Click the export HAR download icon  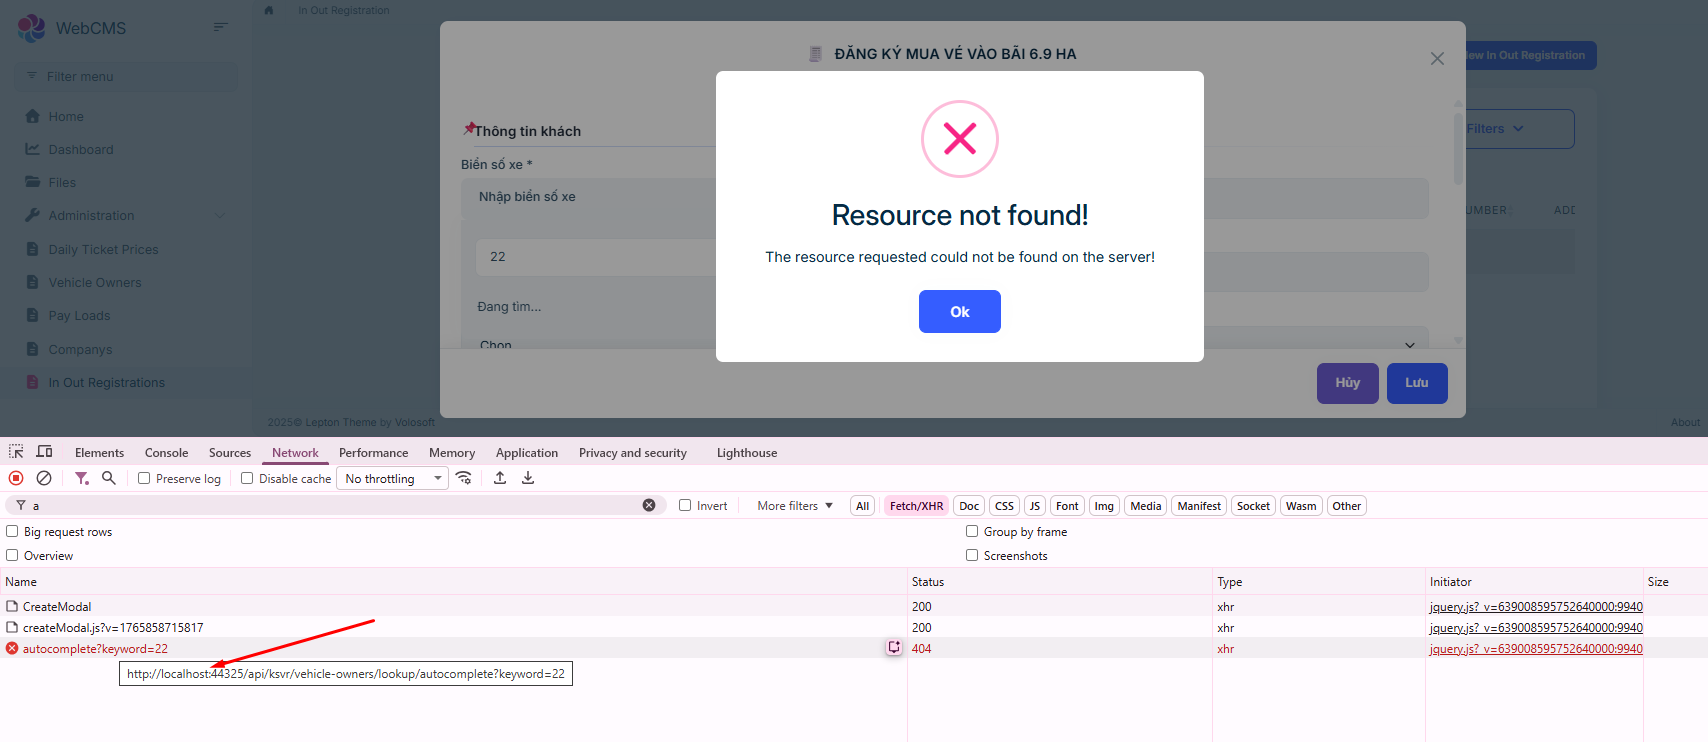[x=528, y=479]
